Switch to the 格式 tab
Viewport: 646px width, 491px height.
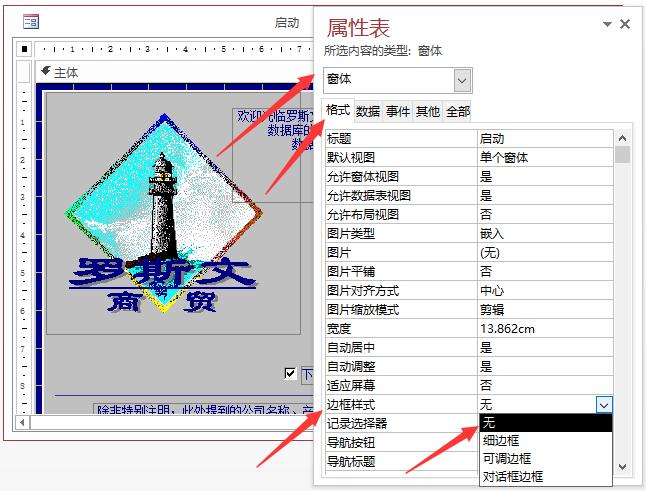338,110
